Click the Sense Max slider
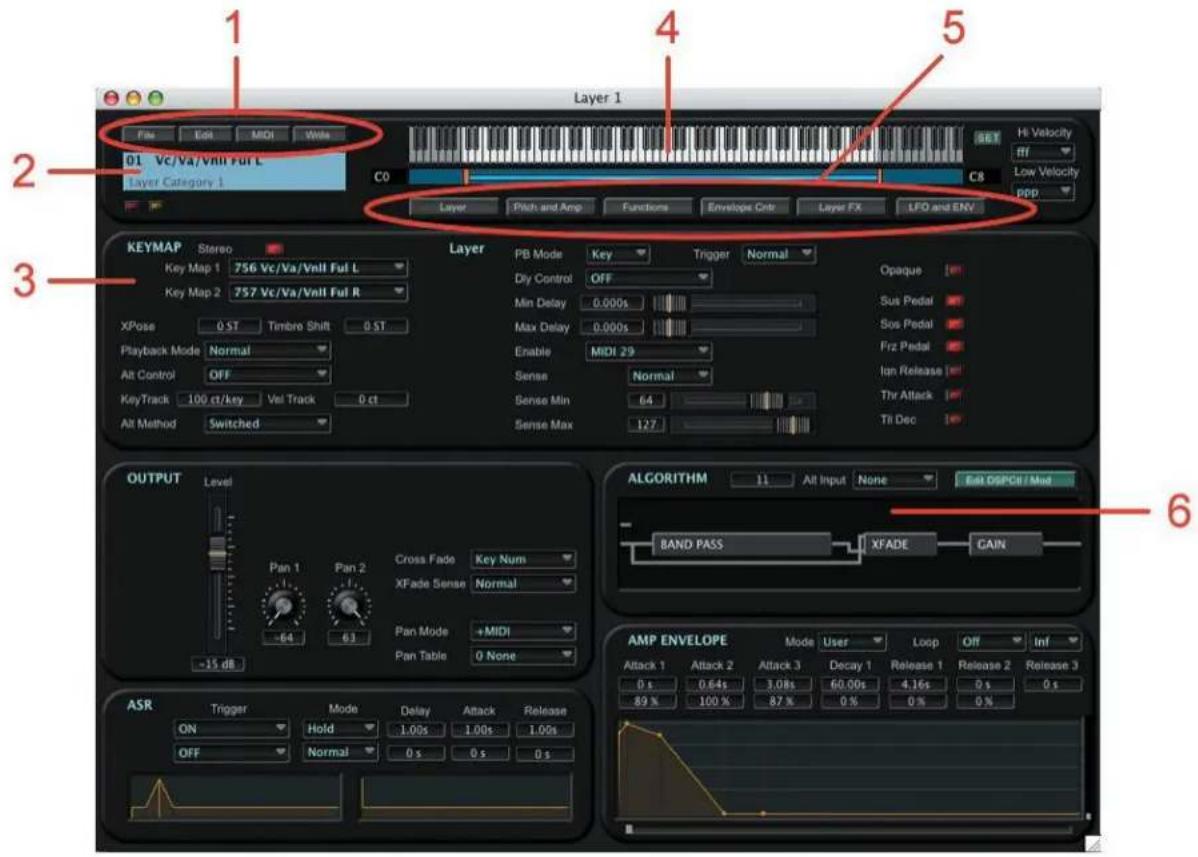The image size is (1198, 857). click(x=743, y=425)
